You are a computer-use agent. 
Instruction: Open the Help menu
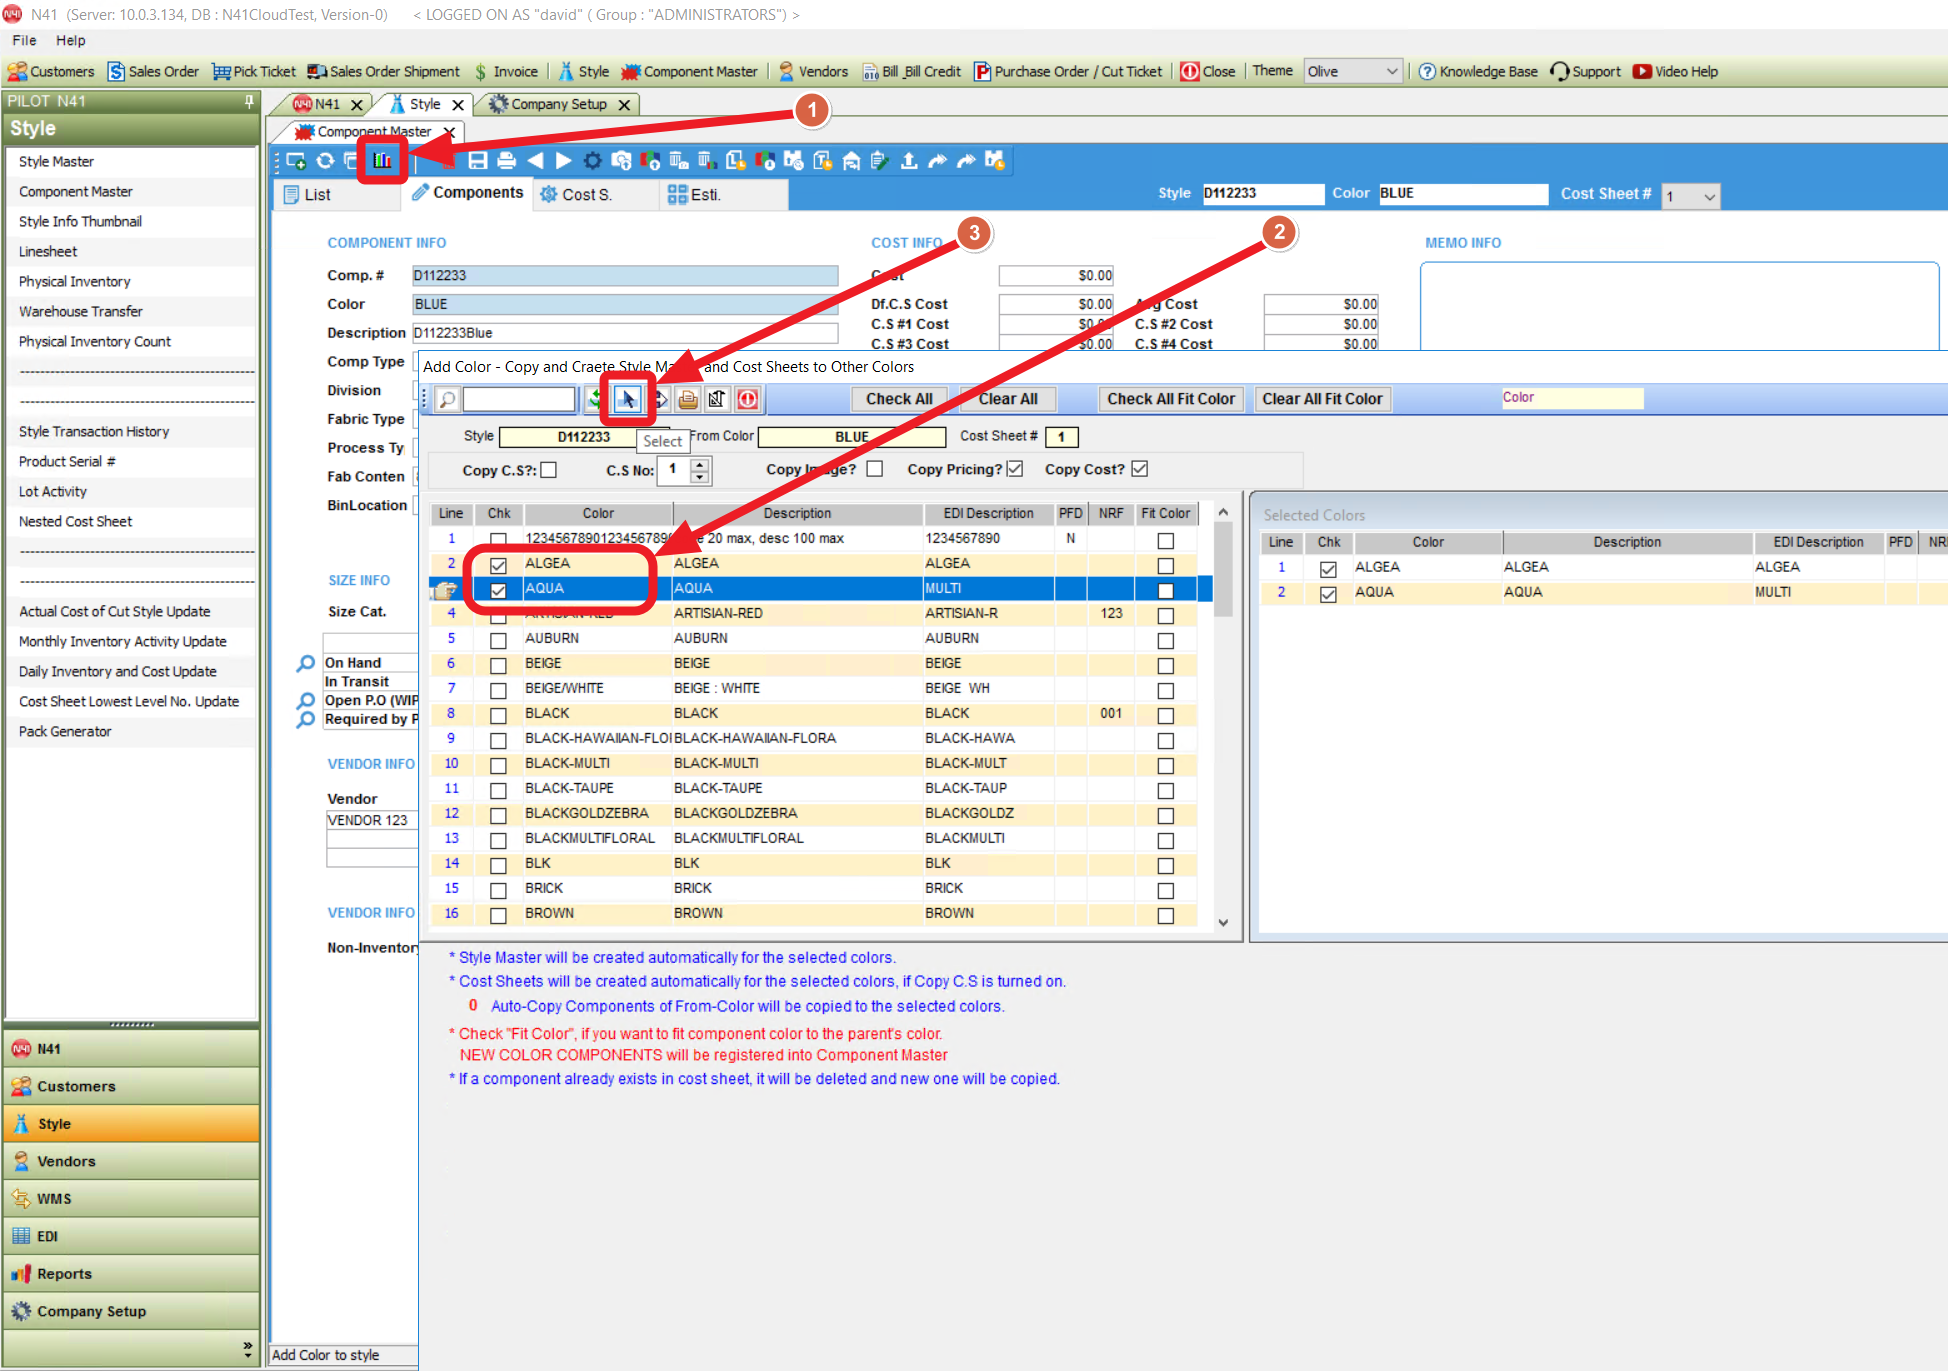click(x=70, y=40)
